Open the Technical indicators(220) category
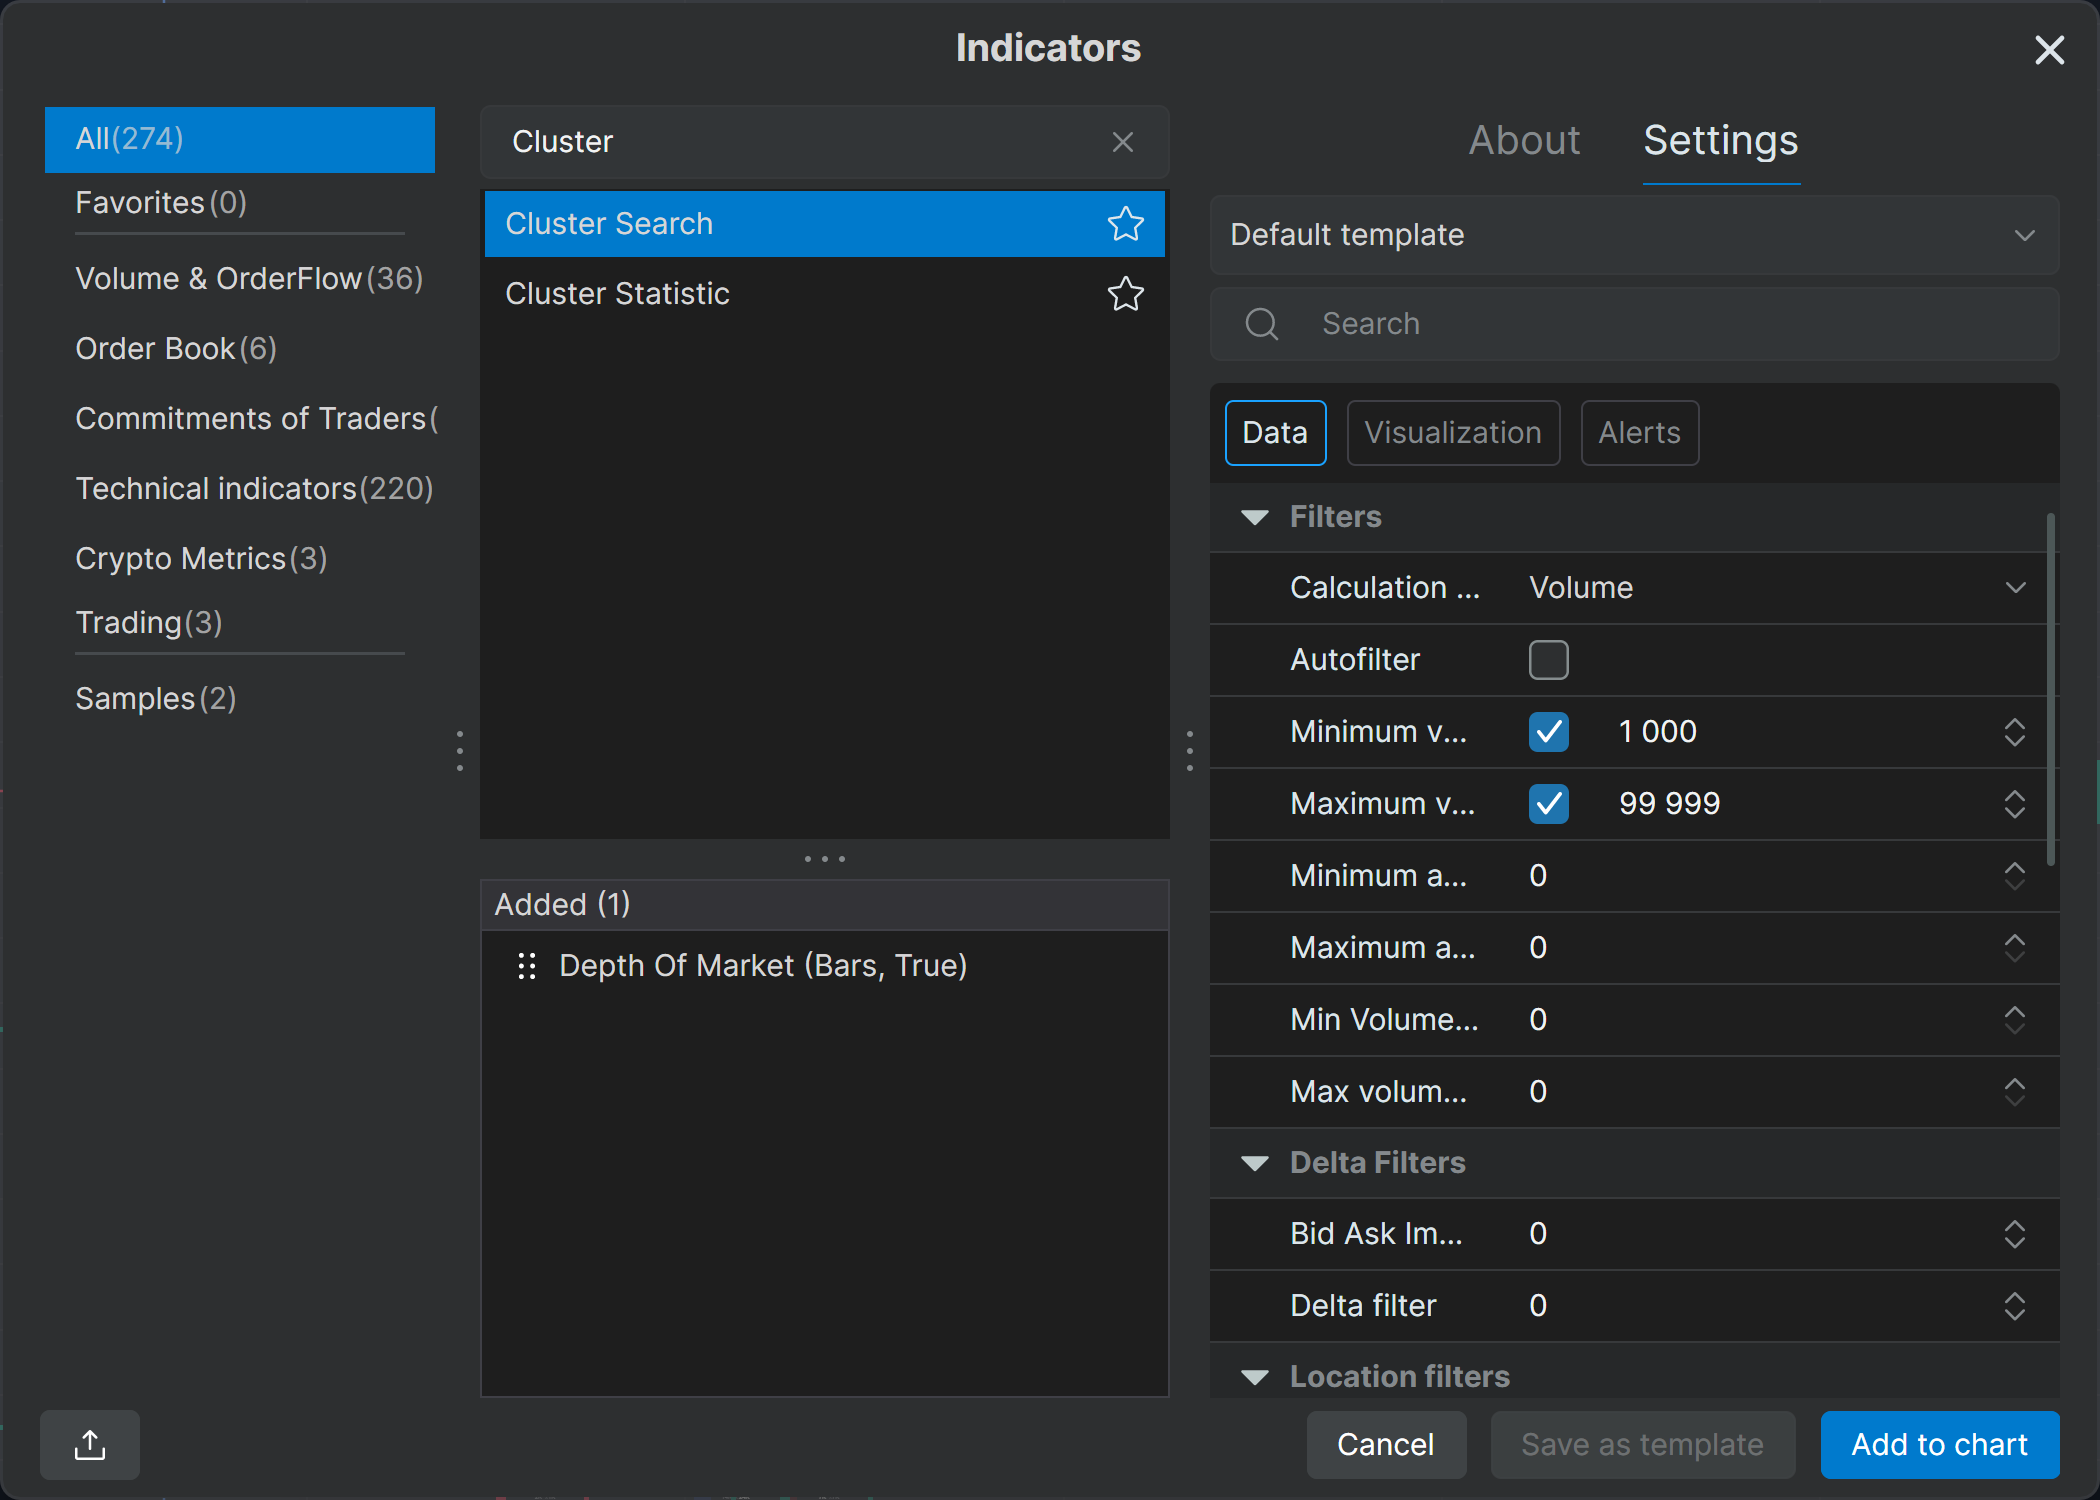2100x1500 pixels. click(240, 488)
